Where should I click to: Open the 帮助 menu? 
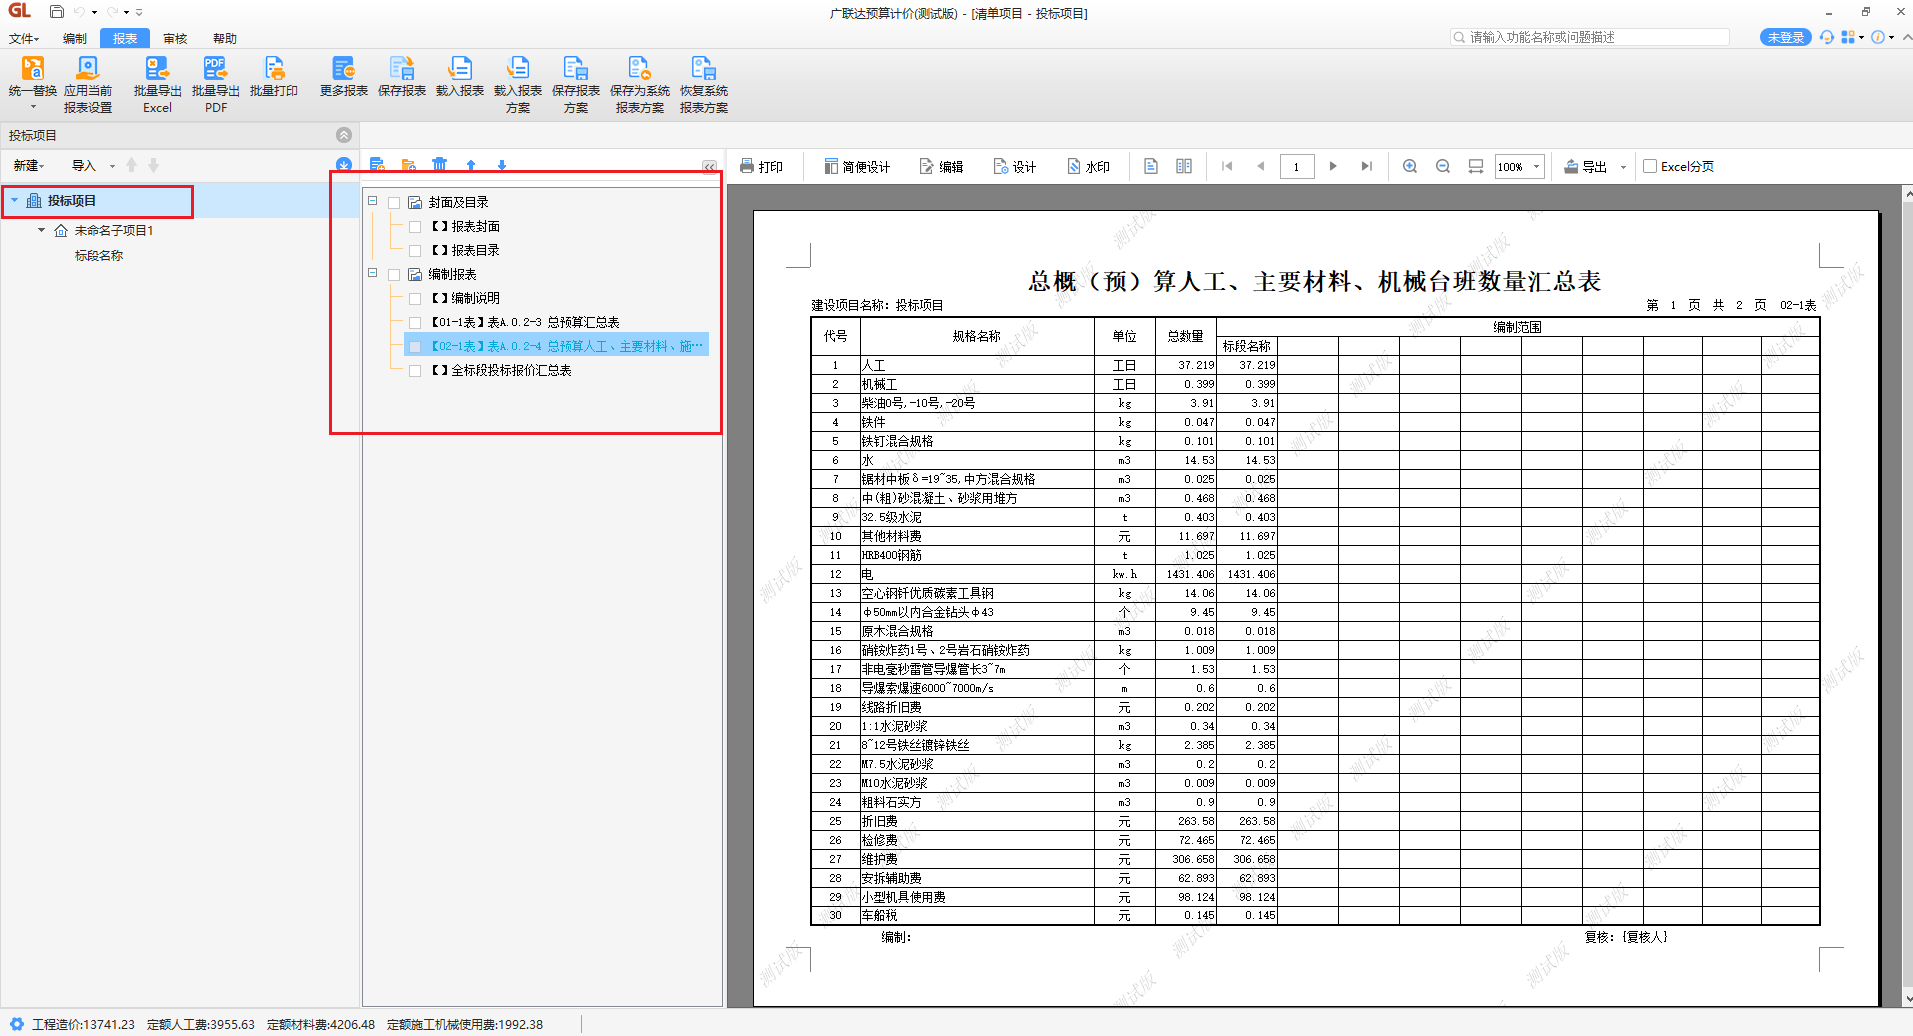pos(225,39)
